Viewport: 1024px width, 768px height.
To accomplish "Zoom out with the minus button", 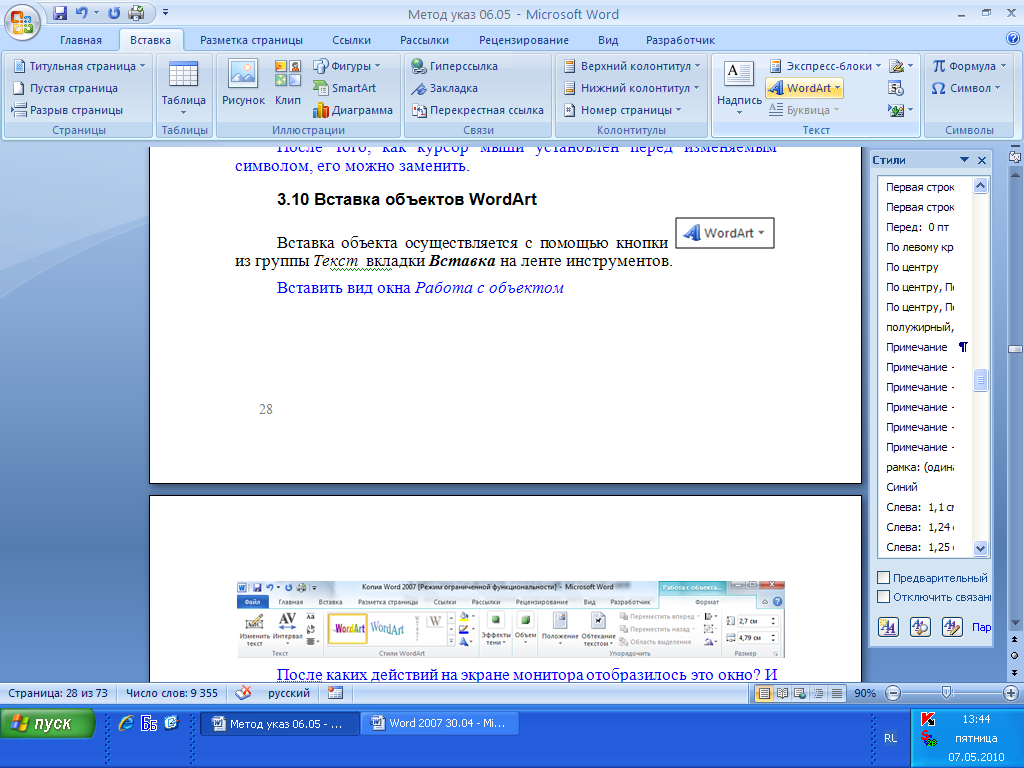I will click(893, 694).
